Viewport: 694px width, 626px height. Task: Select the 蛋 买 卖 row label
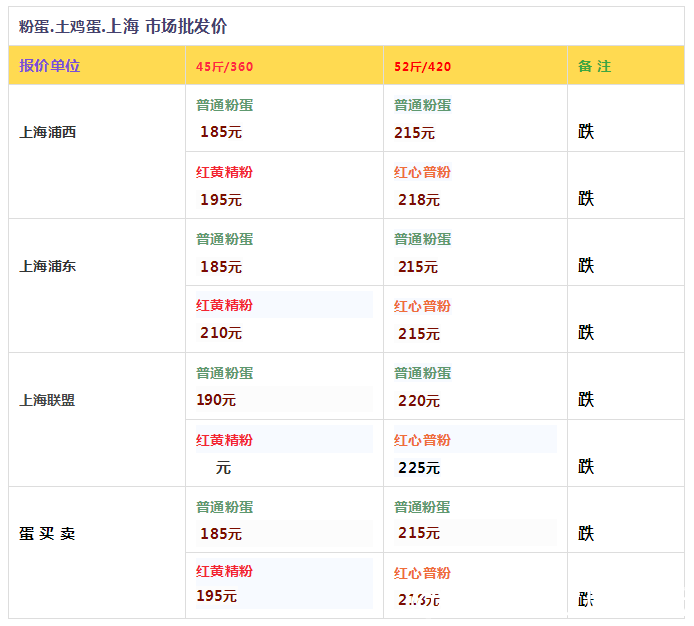click(47, 534)
